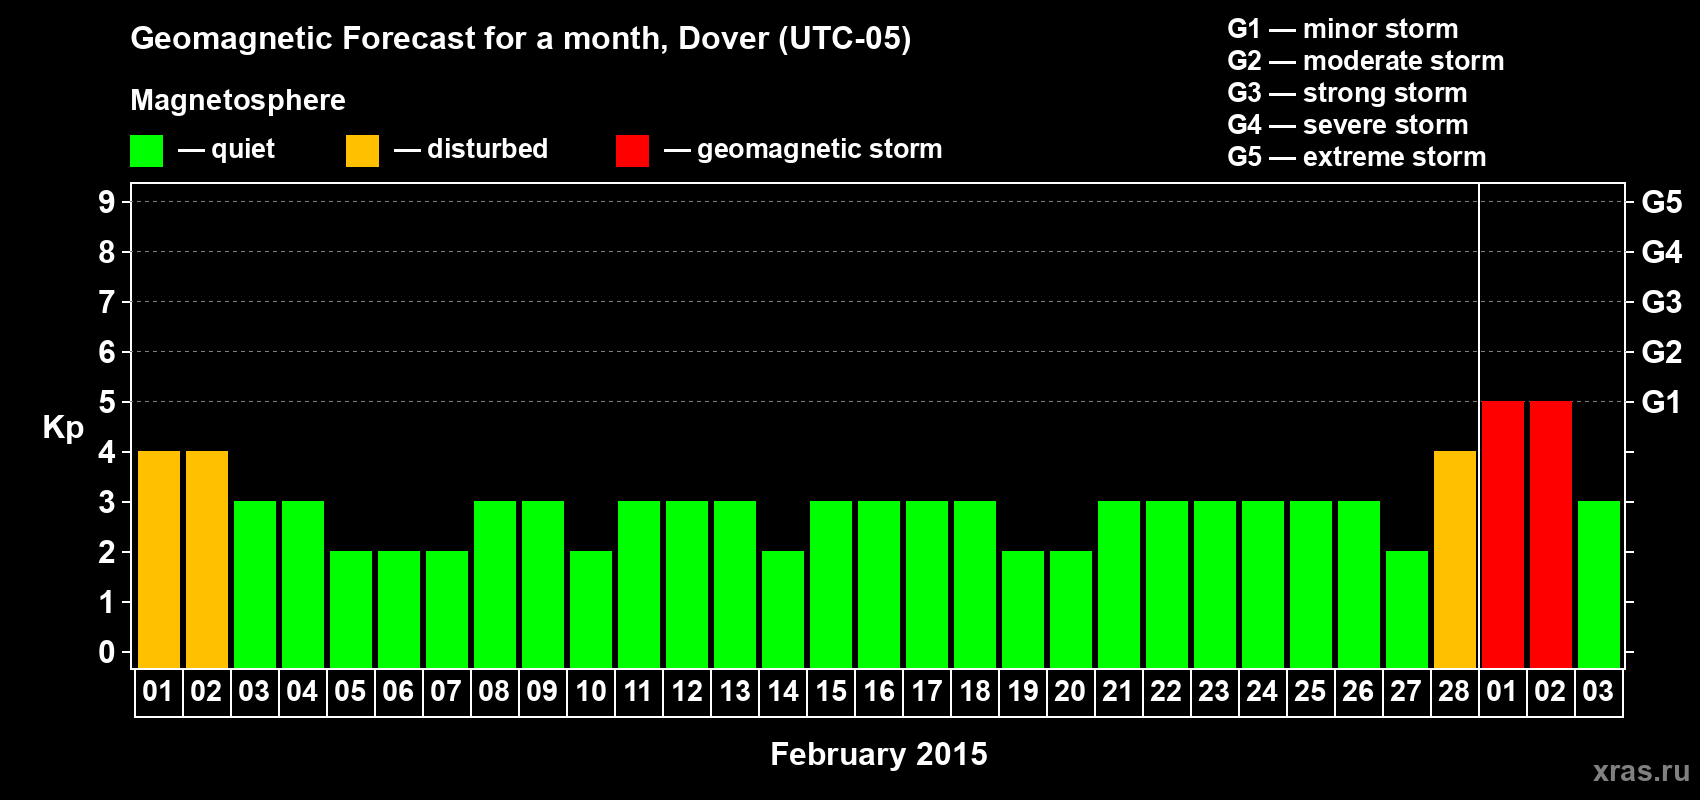Click date label 15 below the chart
The height and width of the screenshot is (800, 1700).
pyautogui.click(x=830, y=692)
